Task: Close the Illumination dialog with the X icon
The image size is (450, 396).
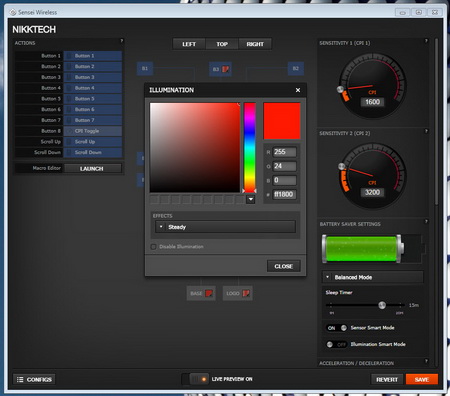Action: (298, 90)
